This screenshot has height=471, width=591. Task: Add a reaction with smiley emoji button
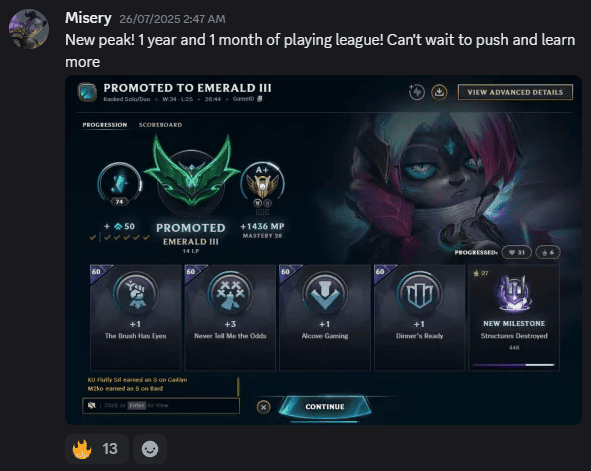coord(150,449)
